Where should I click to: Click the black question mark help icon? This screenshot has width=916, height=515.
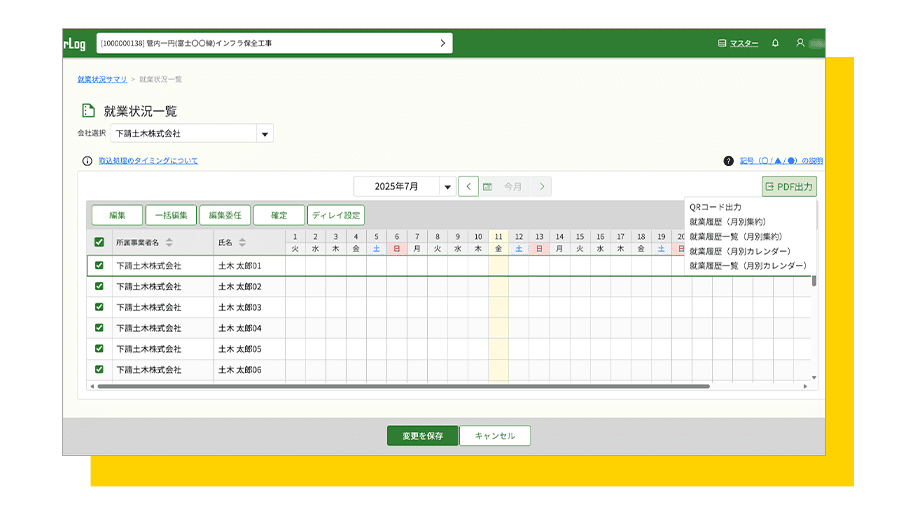pyautogui.click(x=728, y=161)
